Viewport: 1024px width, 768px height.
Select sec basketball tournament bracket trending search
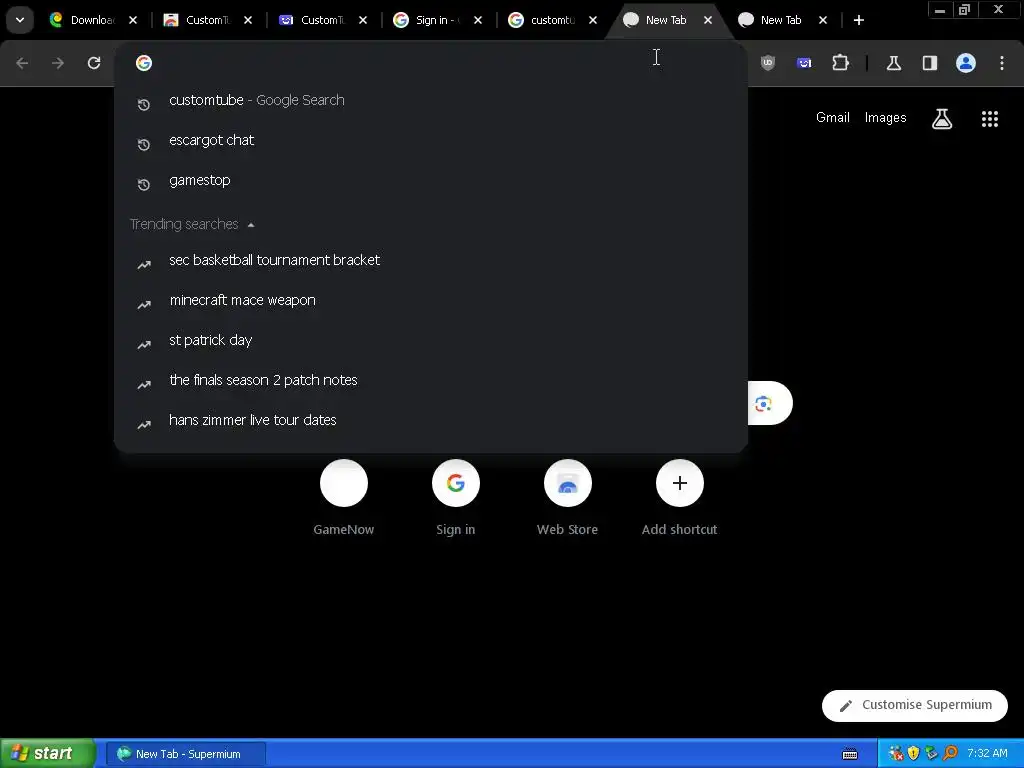tap(431, 261)
